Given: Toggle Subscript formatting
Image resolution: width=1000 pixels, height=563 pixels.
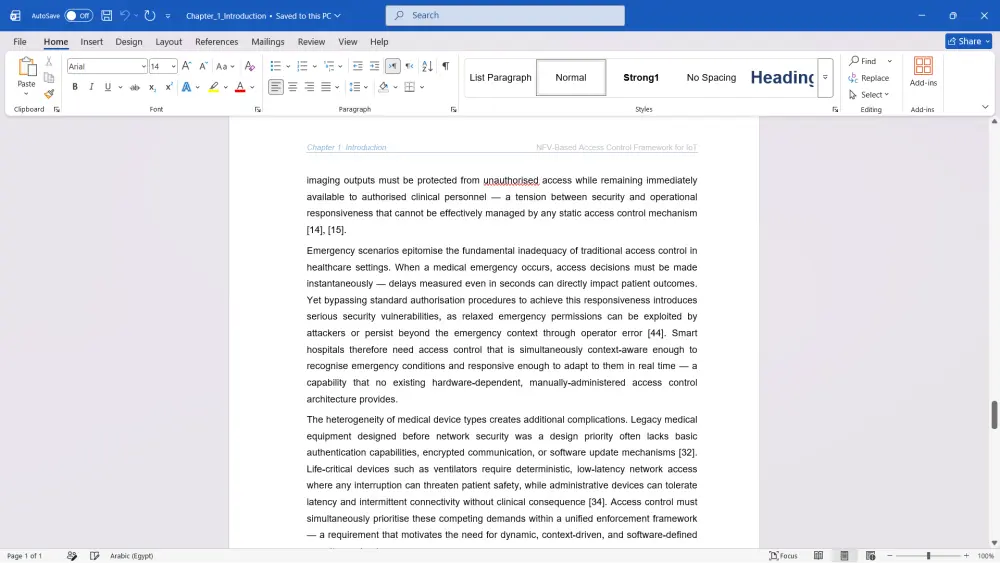Looking at the screenshot, I should point(152,87).
